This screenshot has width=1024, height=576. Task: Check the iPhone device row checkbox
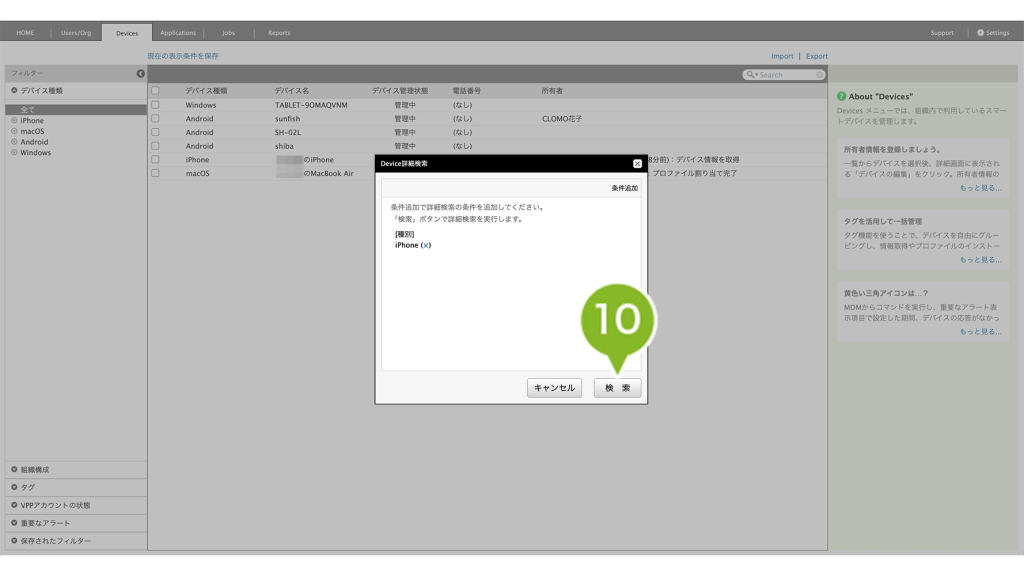(x=155, y=159)
